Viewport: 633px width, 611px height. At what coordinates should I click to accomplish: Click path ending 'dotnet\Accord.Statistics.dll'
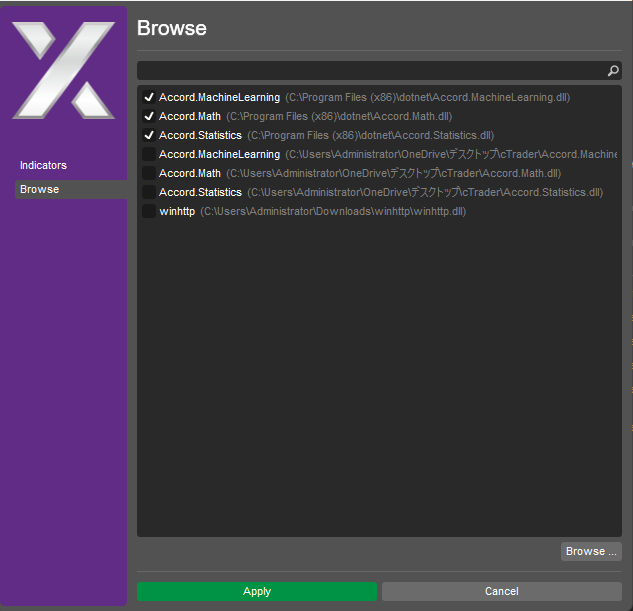370,136
